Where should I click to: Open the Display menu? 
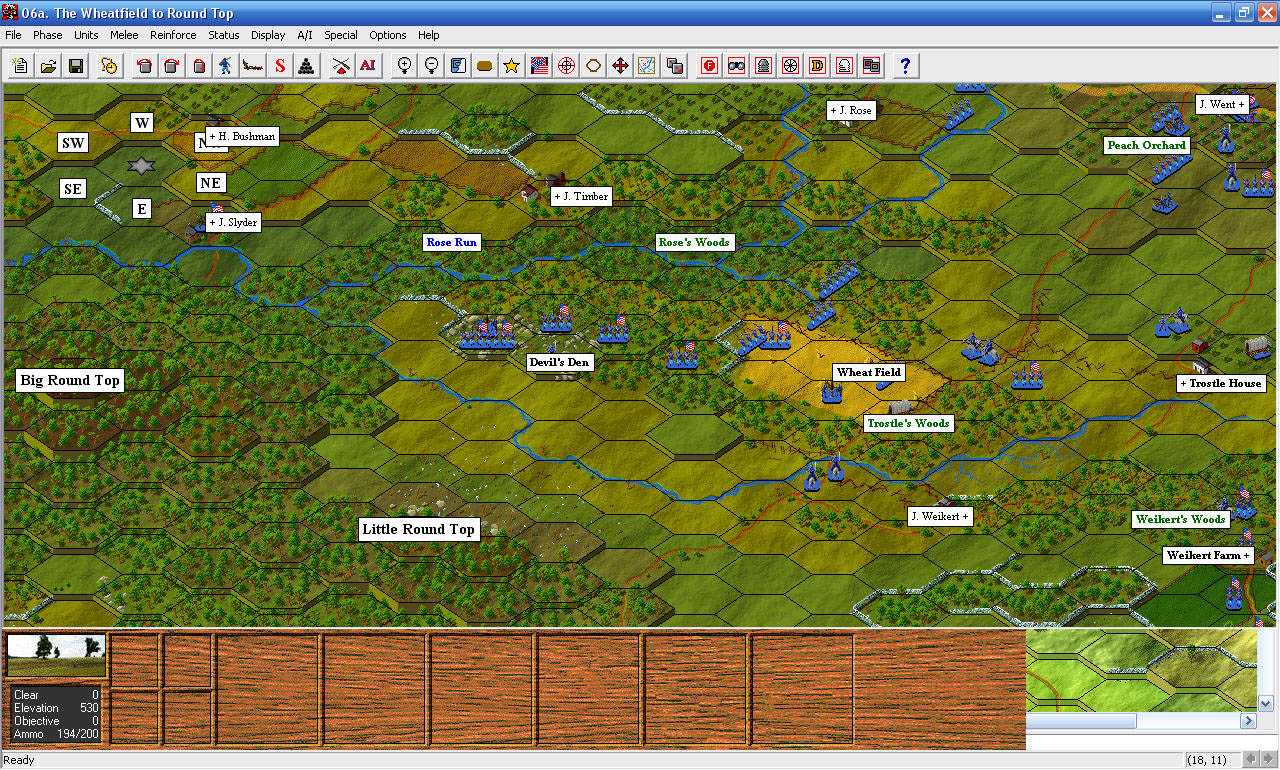[x=268, y=35]
